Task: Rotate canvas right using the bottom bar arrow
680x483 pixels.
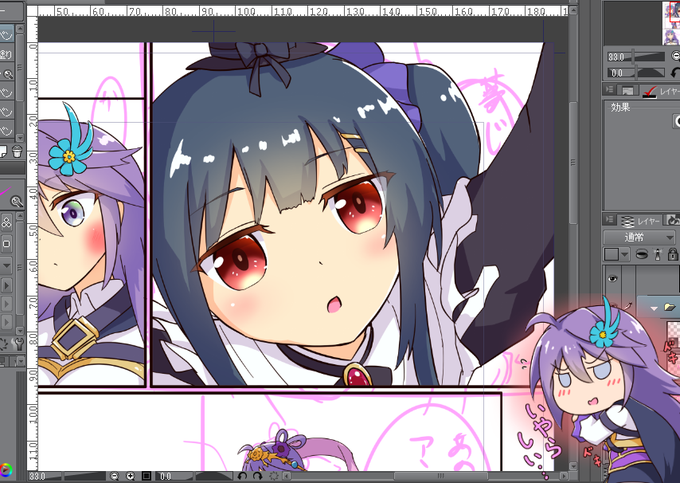Action: [x=258, y=476]
